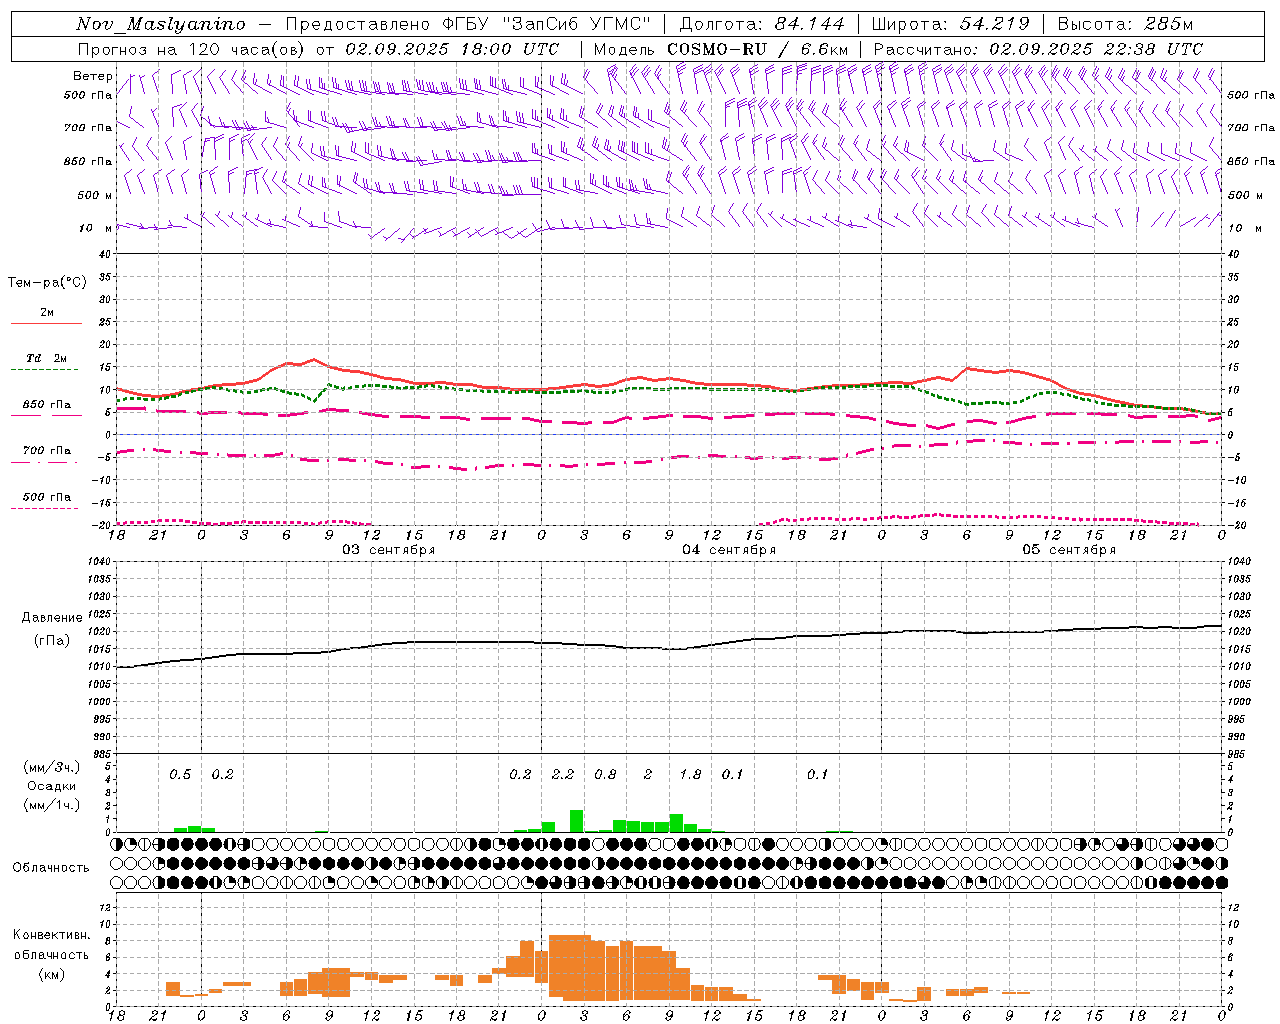Click the station name "Nov_Maslyanino" in the header
This screenshot has width=1280, height=1024.
point(161,24)
